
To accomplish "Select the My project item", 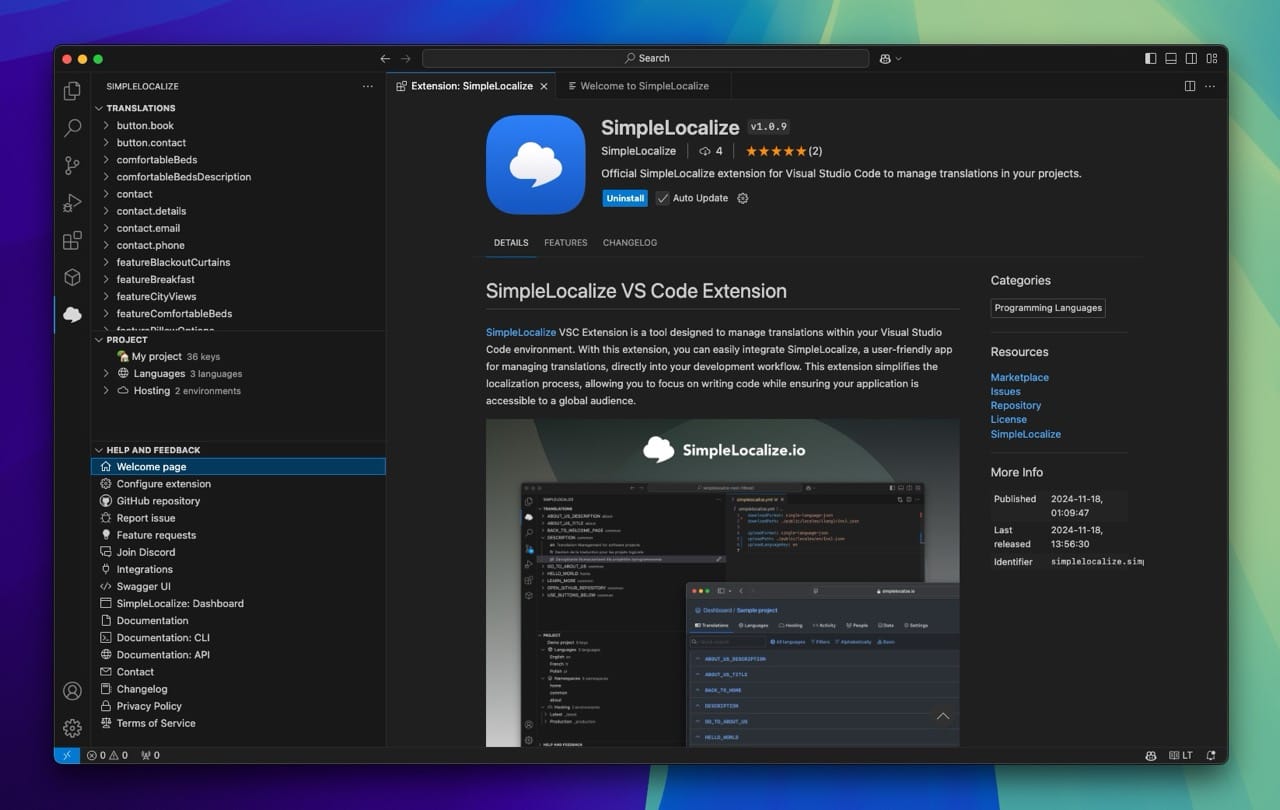I will pyautogui.click(x=238, y=357).
